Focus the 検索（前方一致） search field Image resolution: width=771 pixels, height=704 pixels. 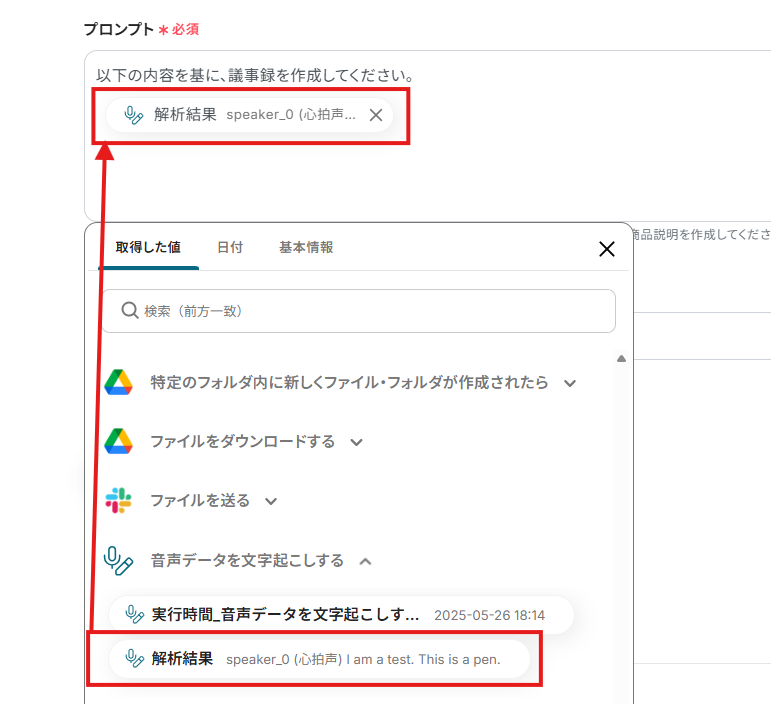(370, 311)
